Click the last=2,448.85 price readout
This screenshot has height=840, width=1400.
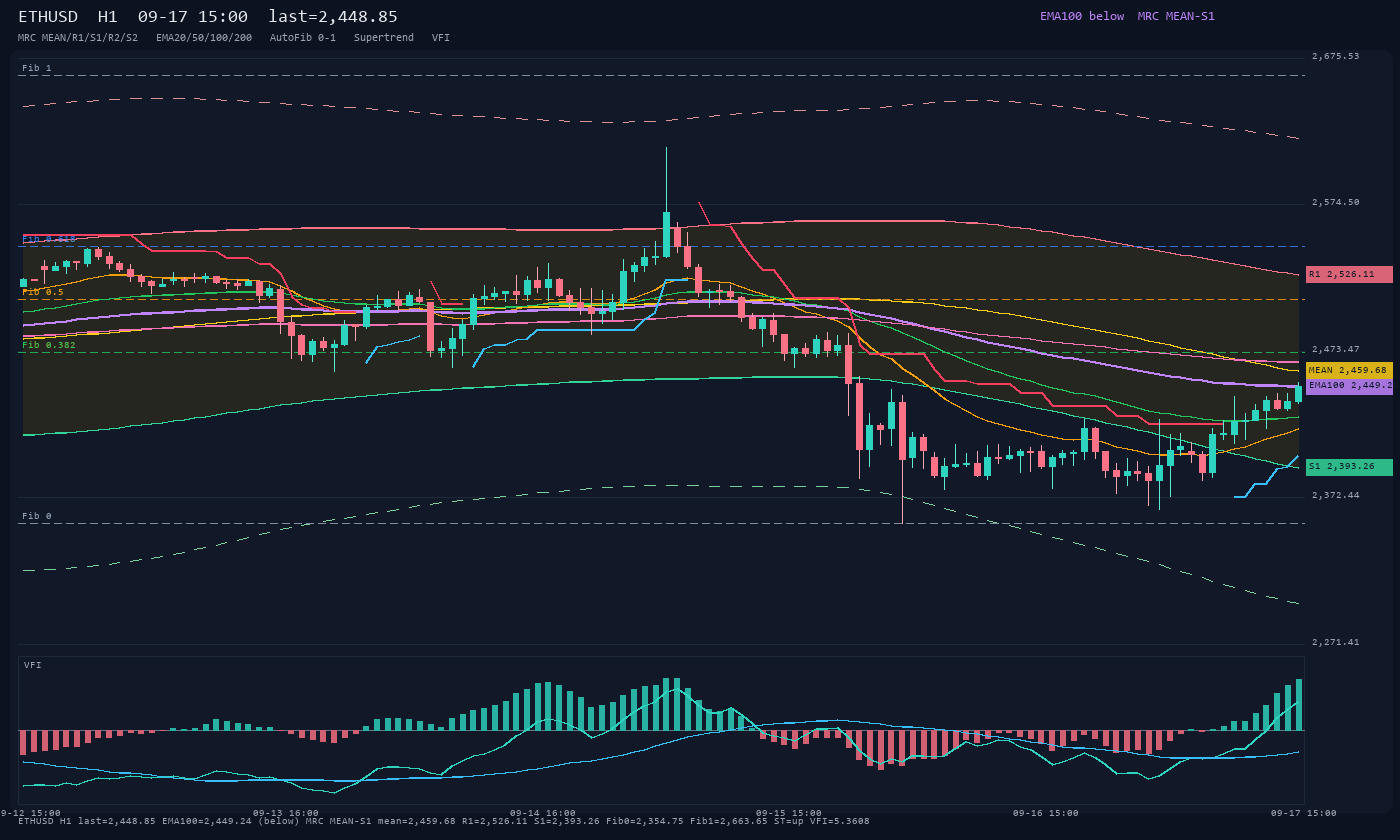[x=333, y=17]
